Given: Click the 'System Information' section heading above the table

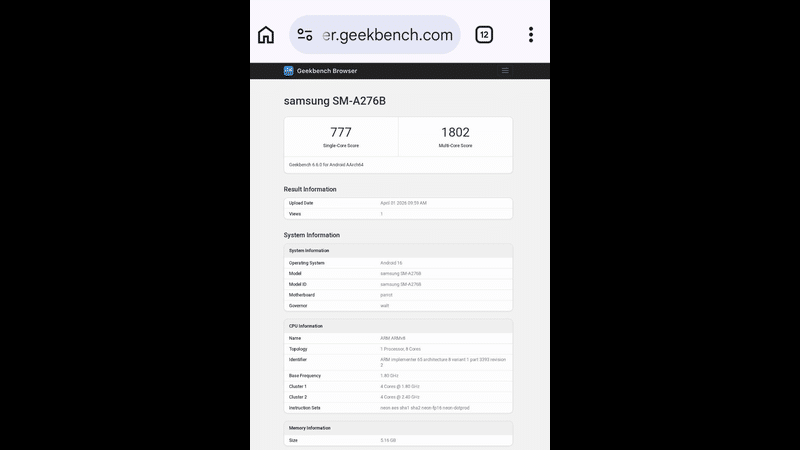Looking at the screenshot, I should 312,235.
